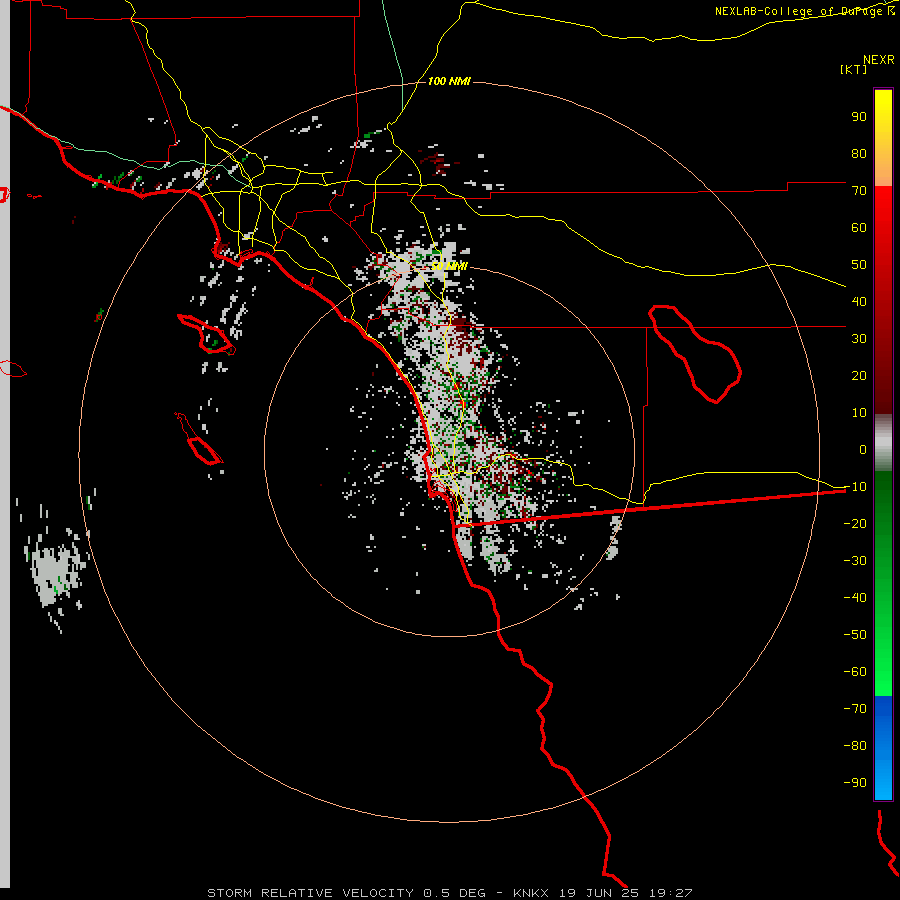Click the -10 value on the velocity scale

point(855,487)
